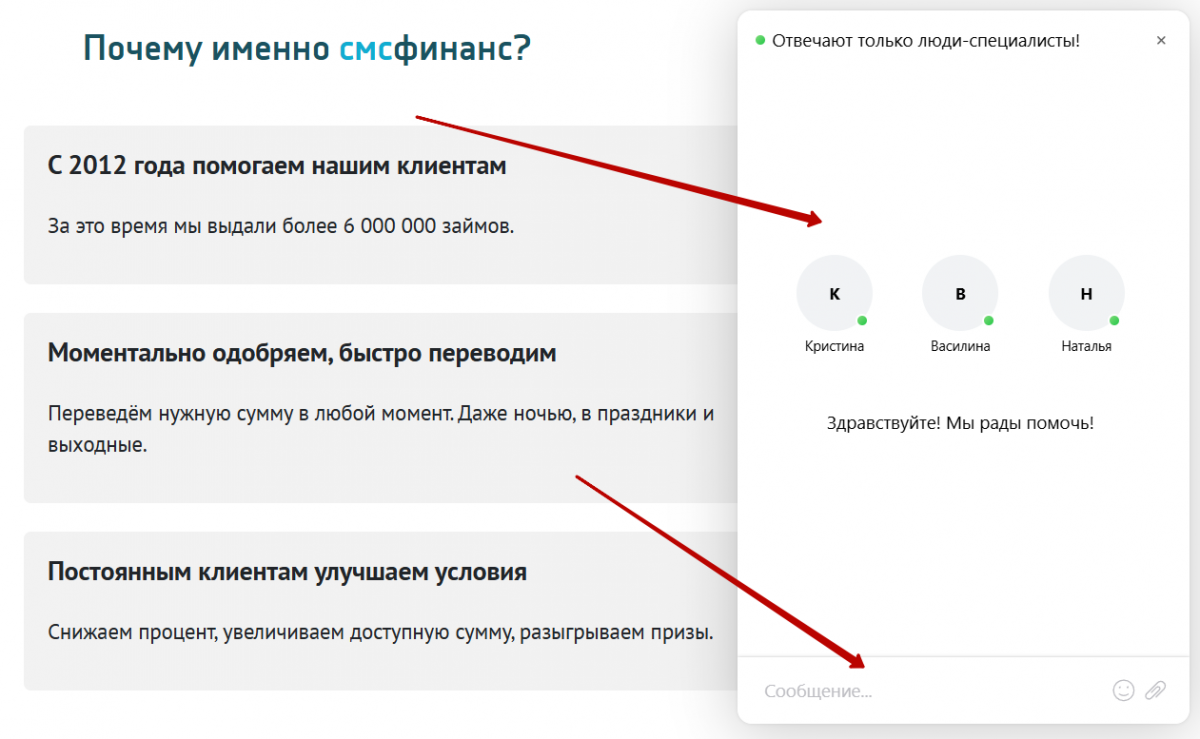Click the name label Кристина
1200x739 pixels.
point(834,347)
